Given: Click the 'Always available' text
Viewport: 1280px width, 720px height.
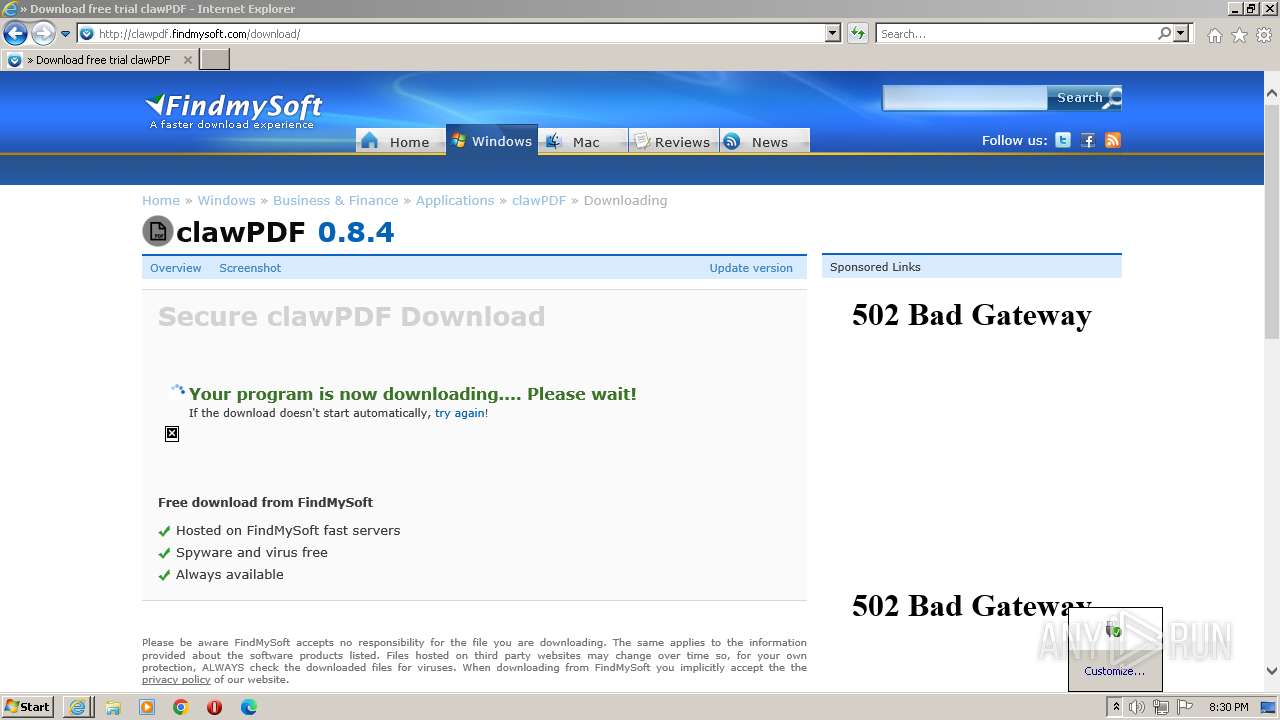Looking at the screenshot, I should click(x=230, y=574).
